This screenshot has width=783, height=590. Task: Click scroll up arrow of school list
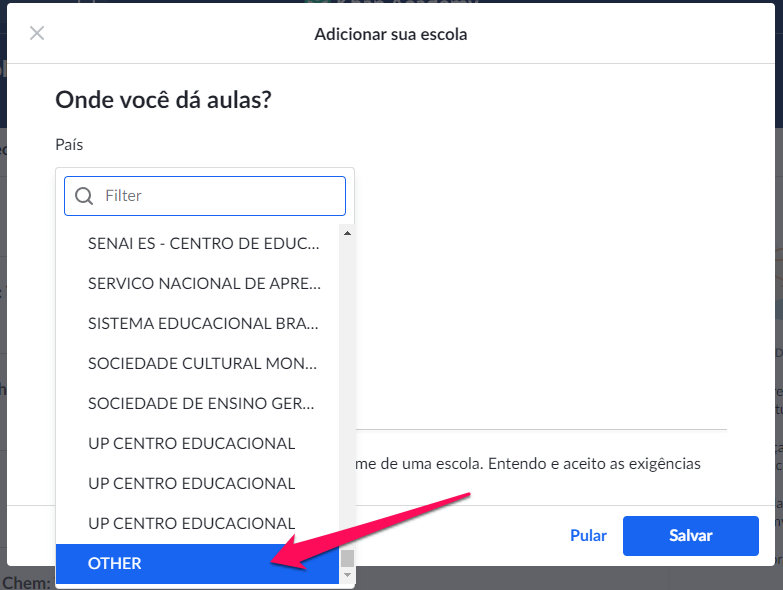click(x=347, y=233)
